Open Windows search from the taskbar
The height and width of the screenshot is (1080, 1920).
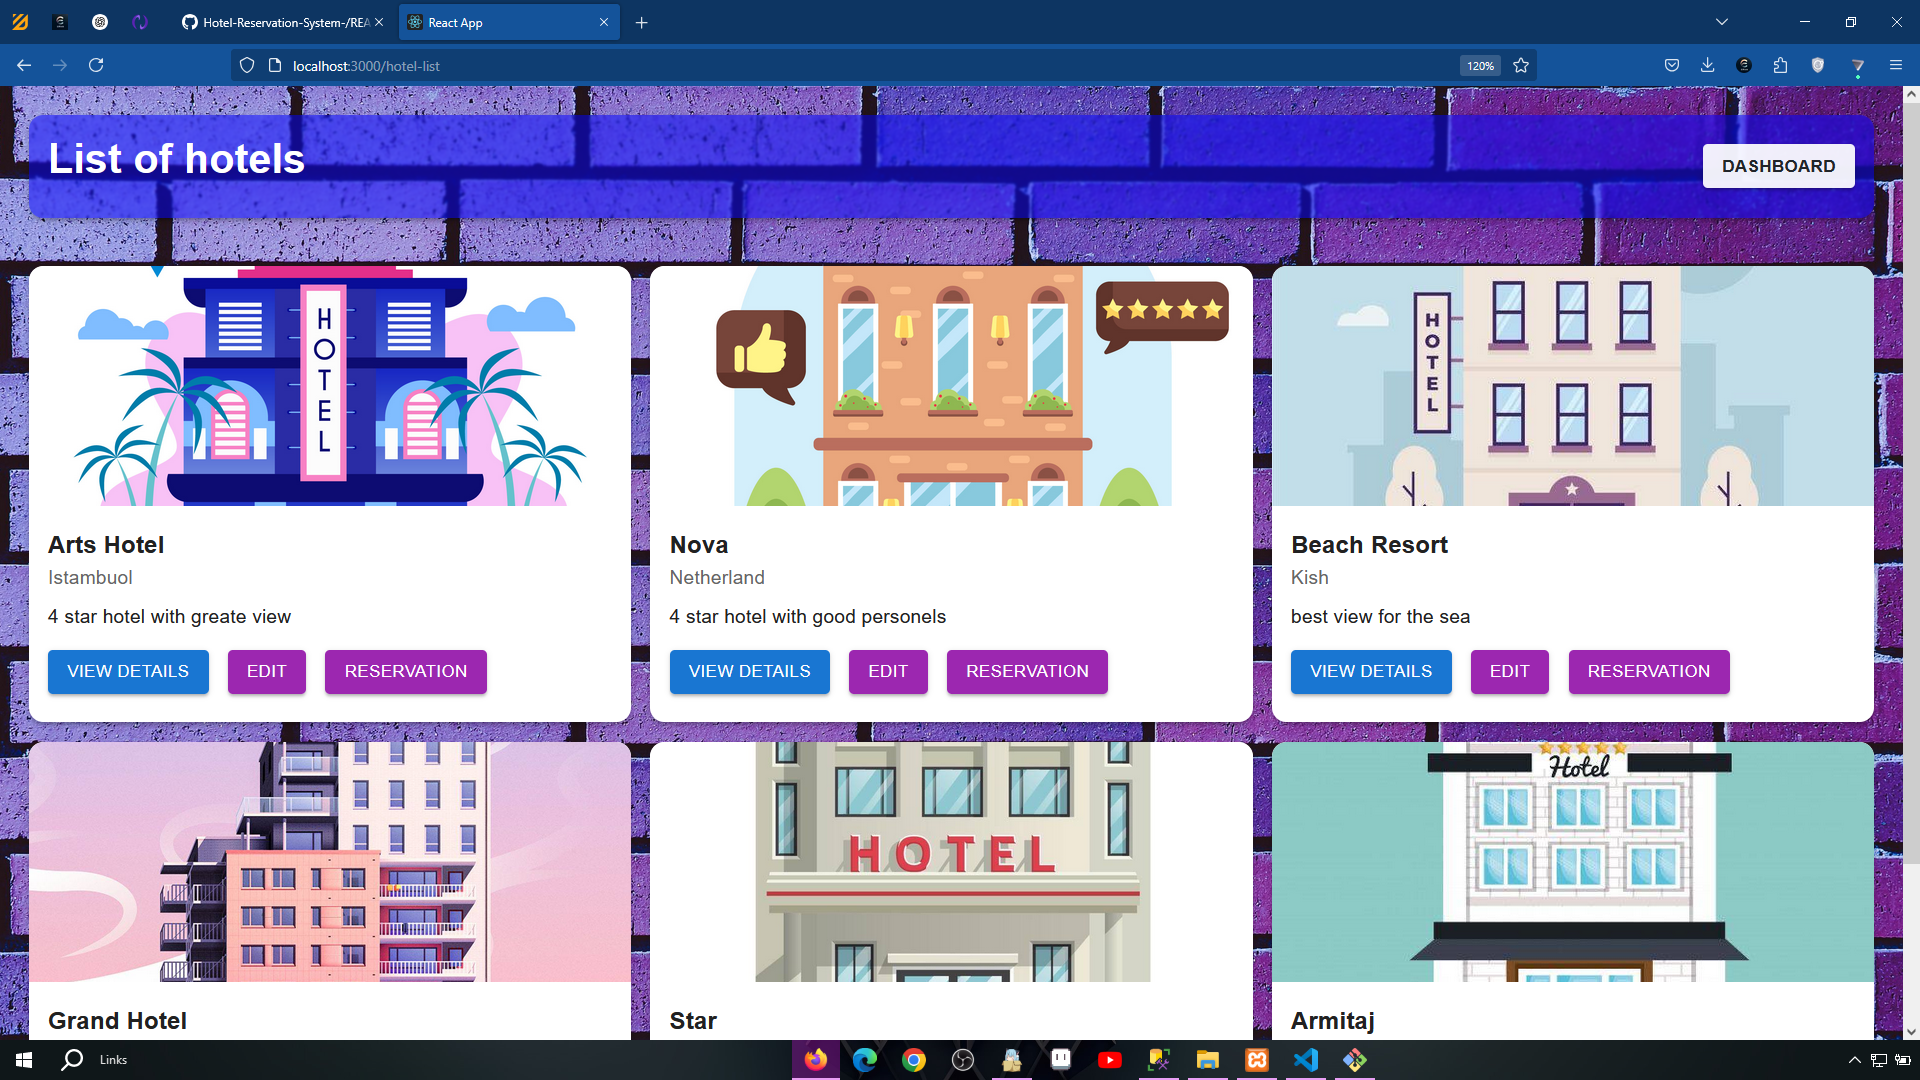tap(71, 1060)
